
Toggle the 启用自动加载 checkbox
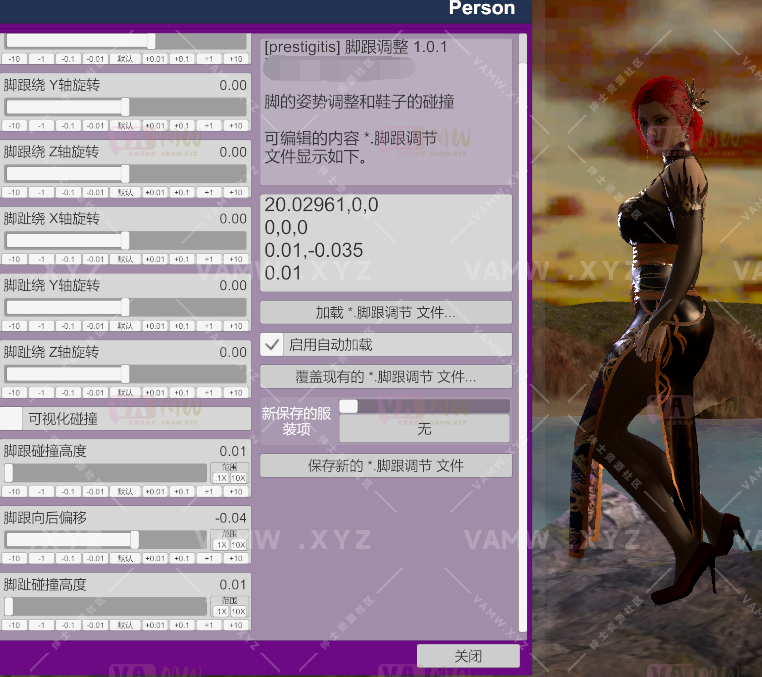pos(271,345)
